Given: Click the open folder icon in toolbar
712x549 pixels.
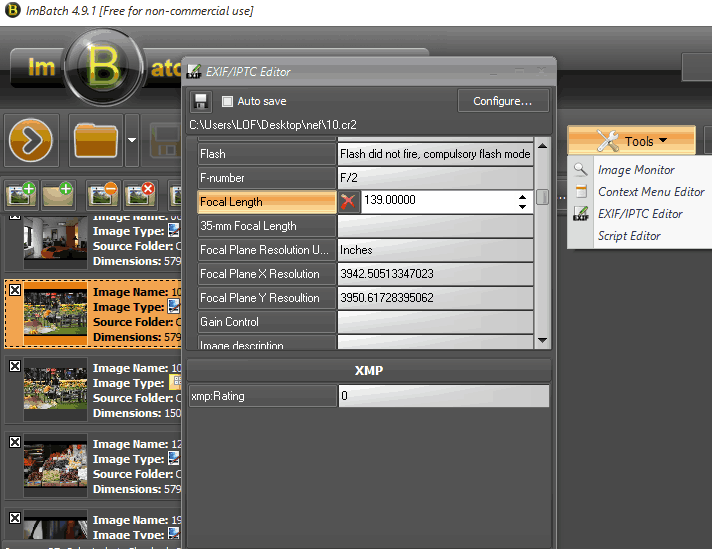Looking at the screenshot, I should [x=96, y=140].
